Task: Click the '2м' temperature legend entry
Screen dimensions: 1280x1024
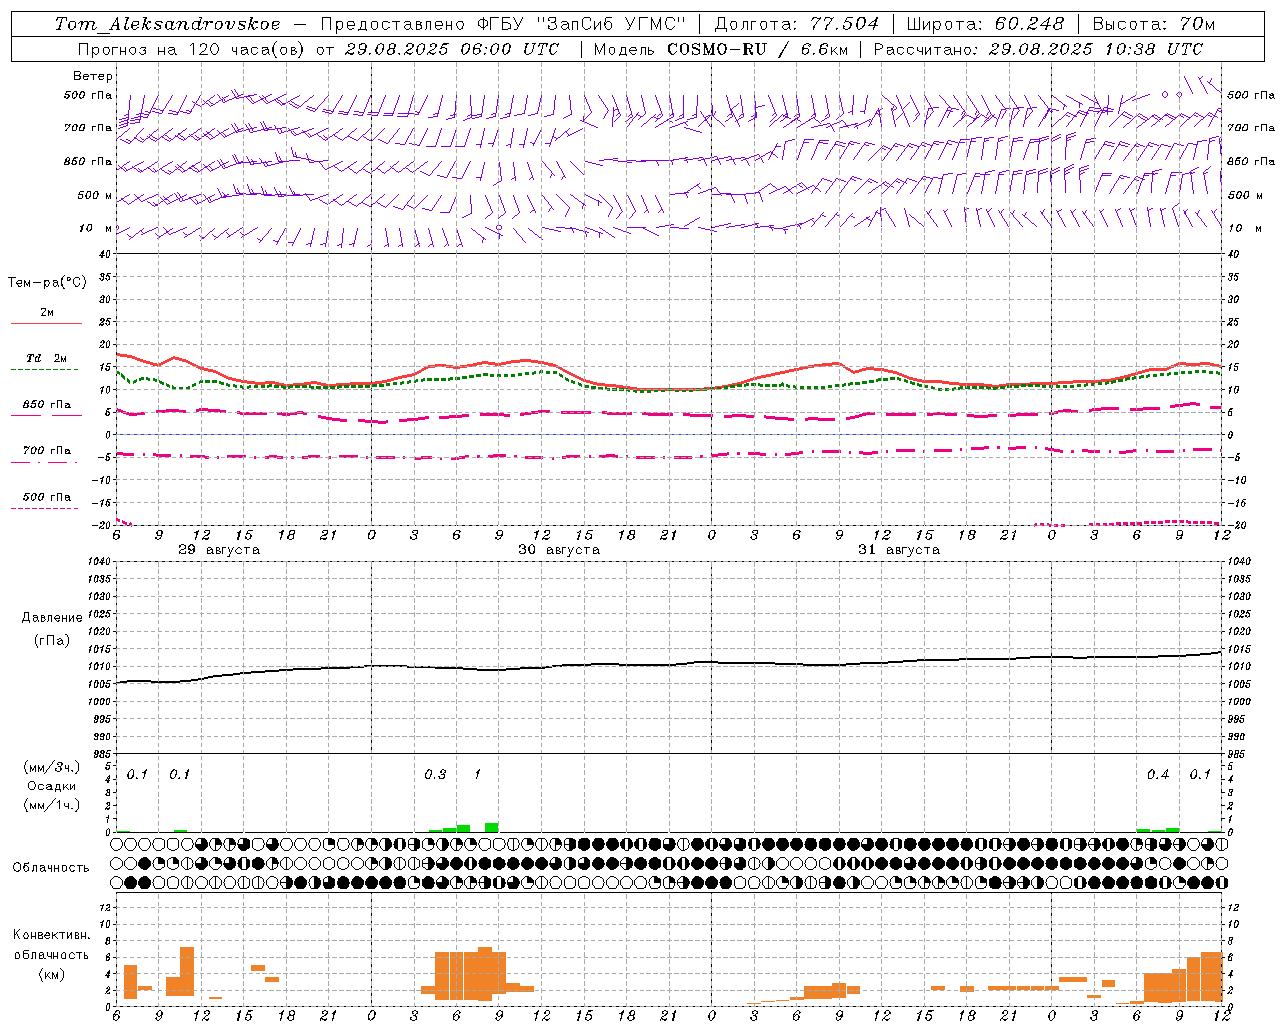Action: tap(47, 312)
